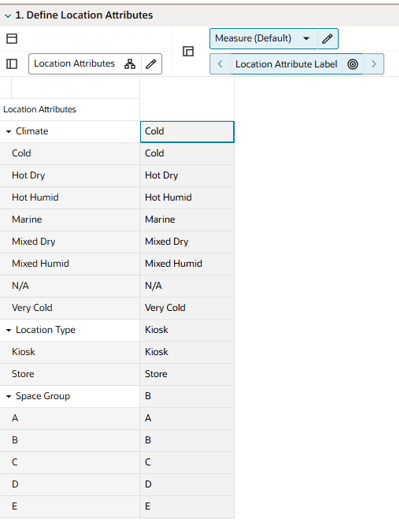
Task: Select the Mixed Dry row header
Action: click(70, 242)
